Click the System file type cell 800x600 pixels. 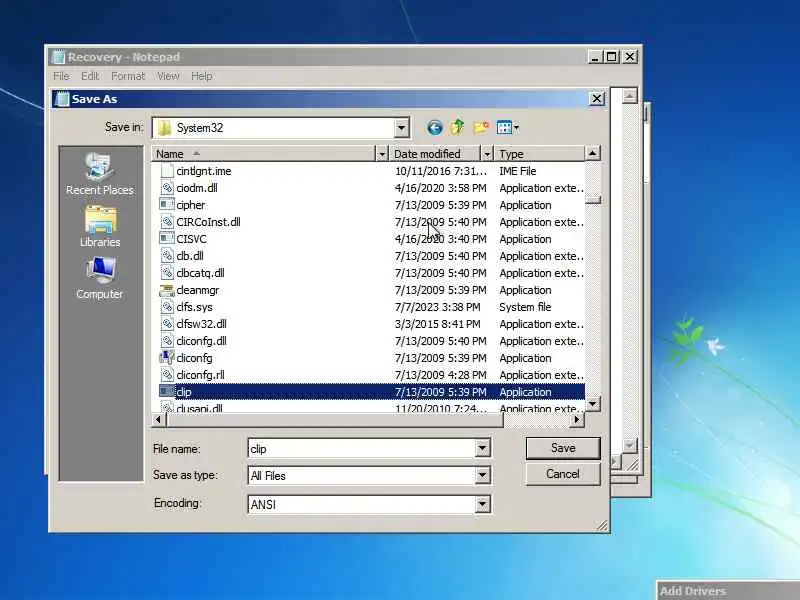tap(525, 307)
